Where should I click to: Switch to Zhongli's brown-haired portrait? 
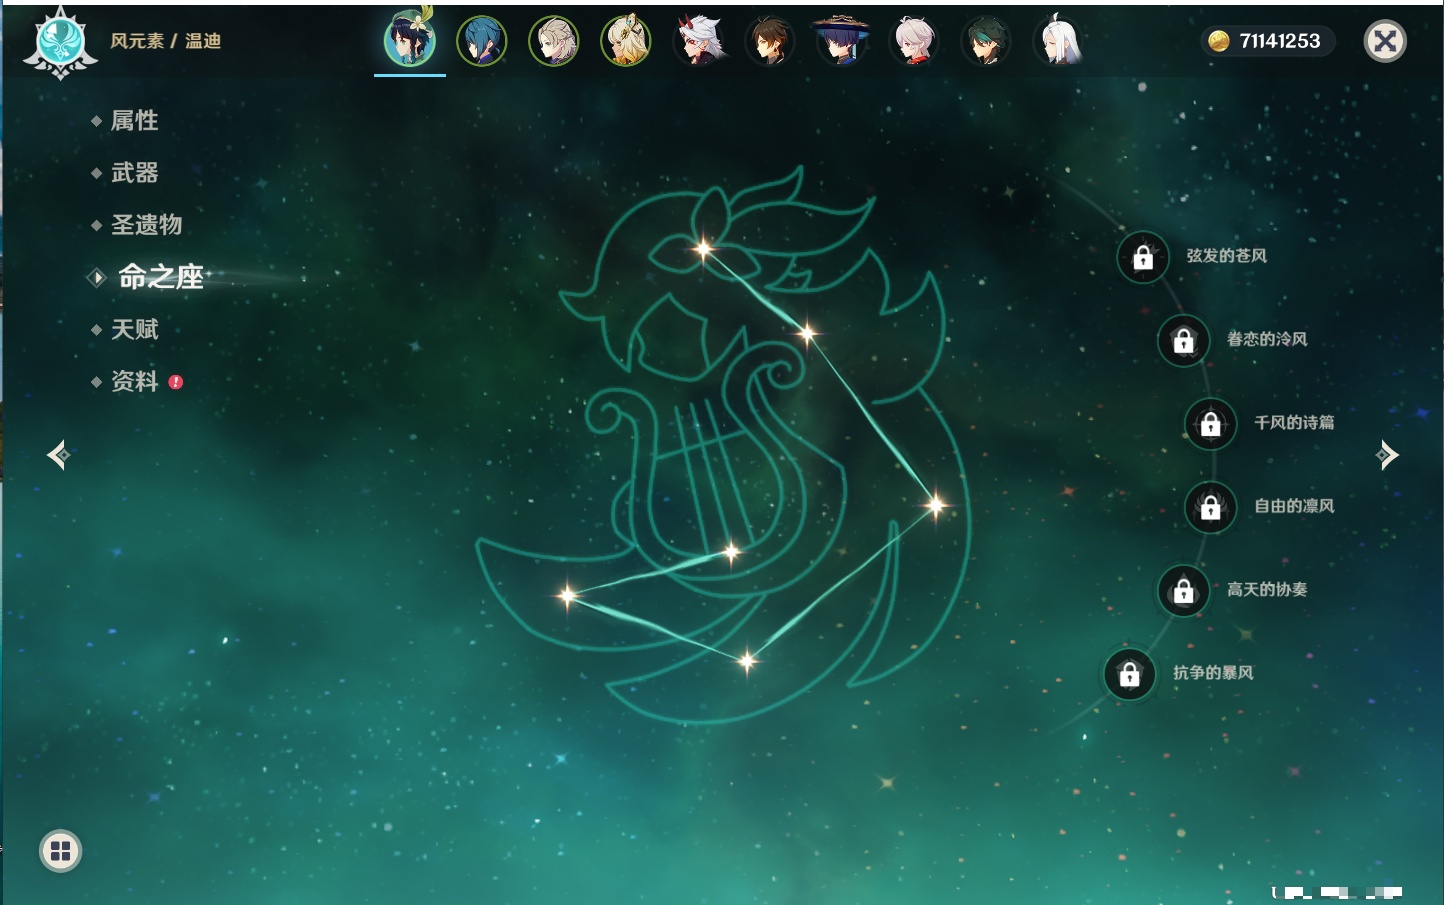pos(770,41)
